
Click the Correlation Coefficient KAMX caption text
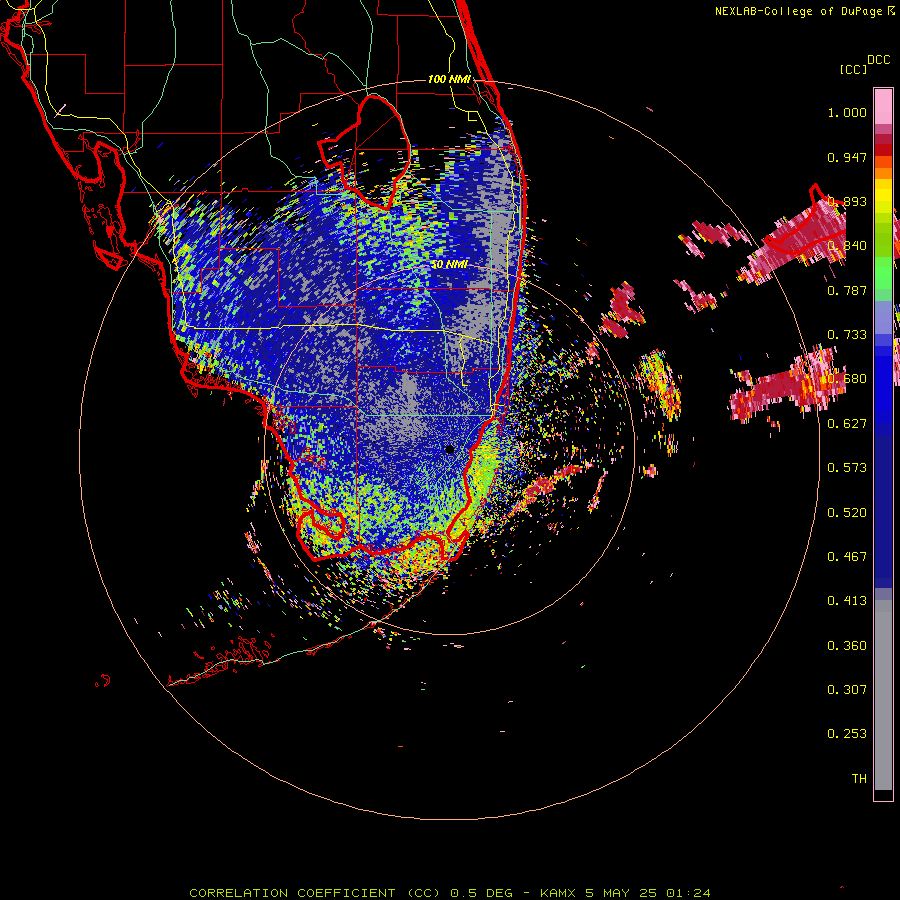[x=450, y=893]
